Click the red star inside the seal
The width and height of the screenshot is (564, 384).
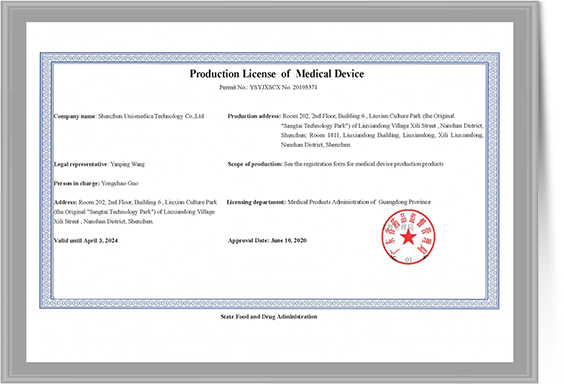click(408, 237)
